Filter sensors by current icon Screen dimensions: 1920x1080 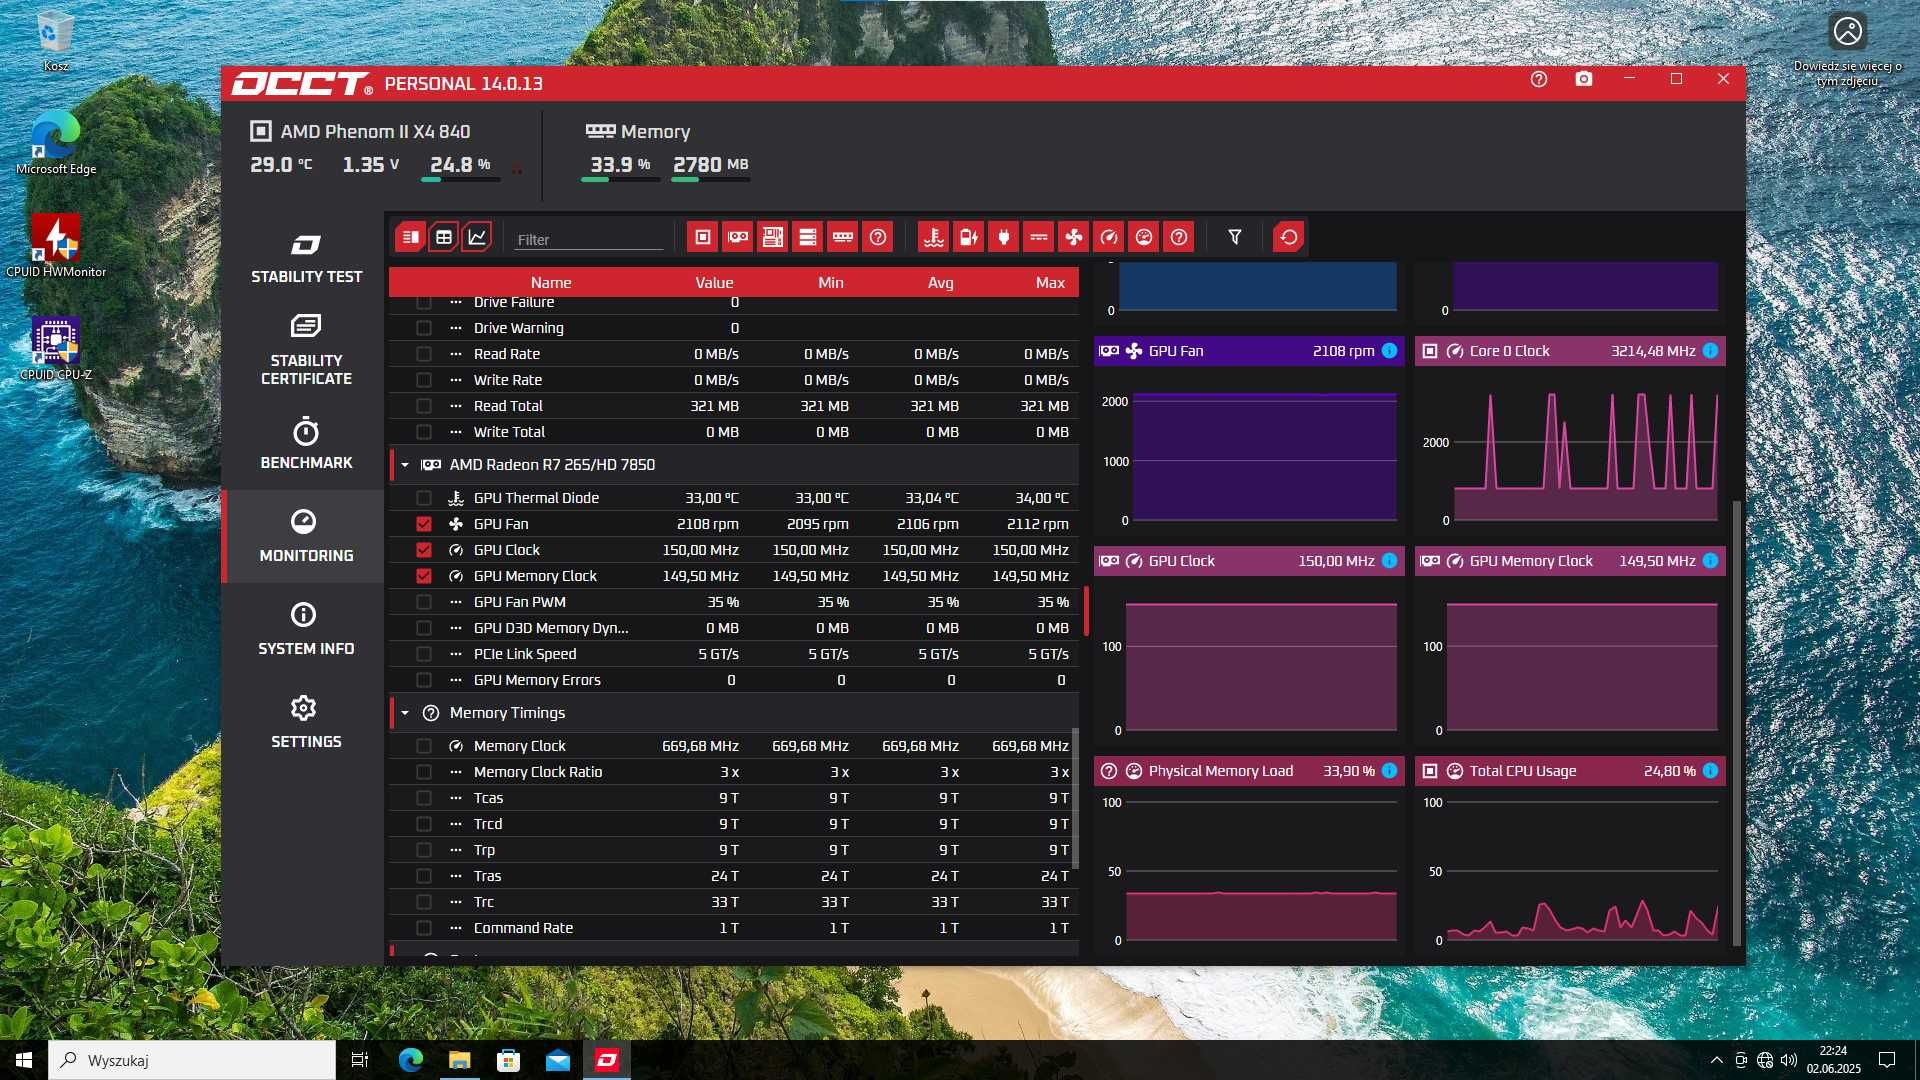point(1039,237)
